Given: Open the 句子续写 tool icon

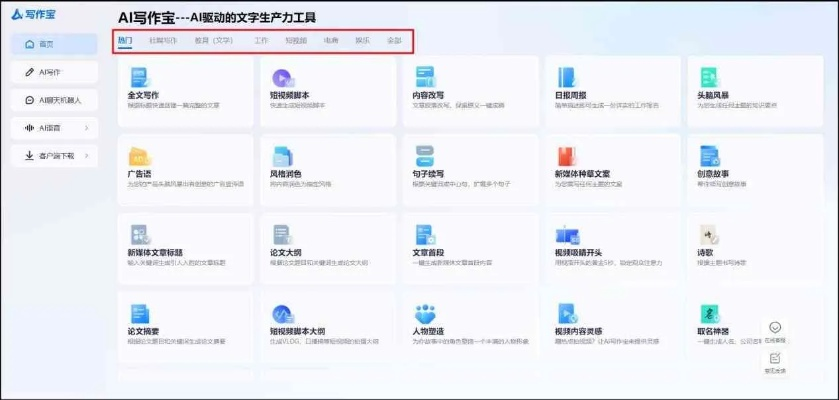Looking at the screenshot, I should pyautogui.click(x=425, y=156).
